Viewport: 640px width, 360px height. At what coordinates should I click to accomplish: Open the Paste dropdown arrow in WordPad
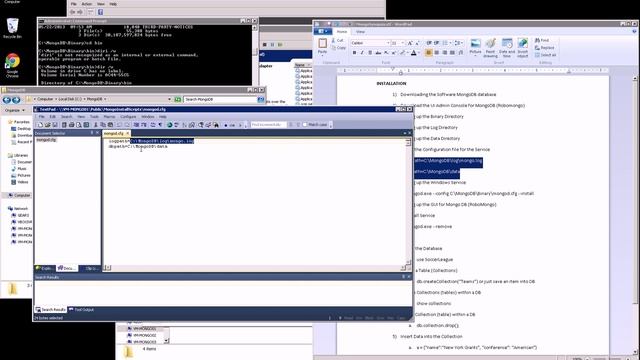pos(322,55)
